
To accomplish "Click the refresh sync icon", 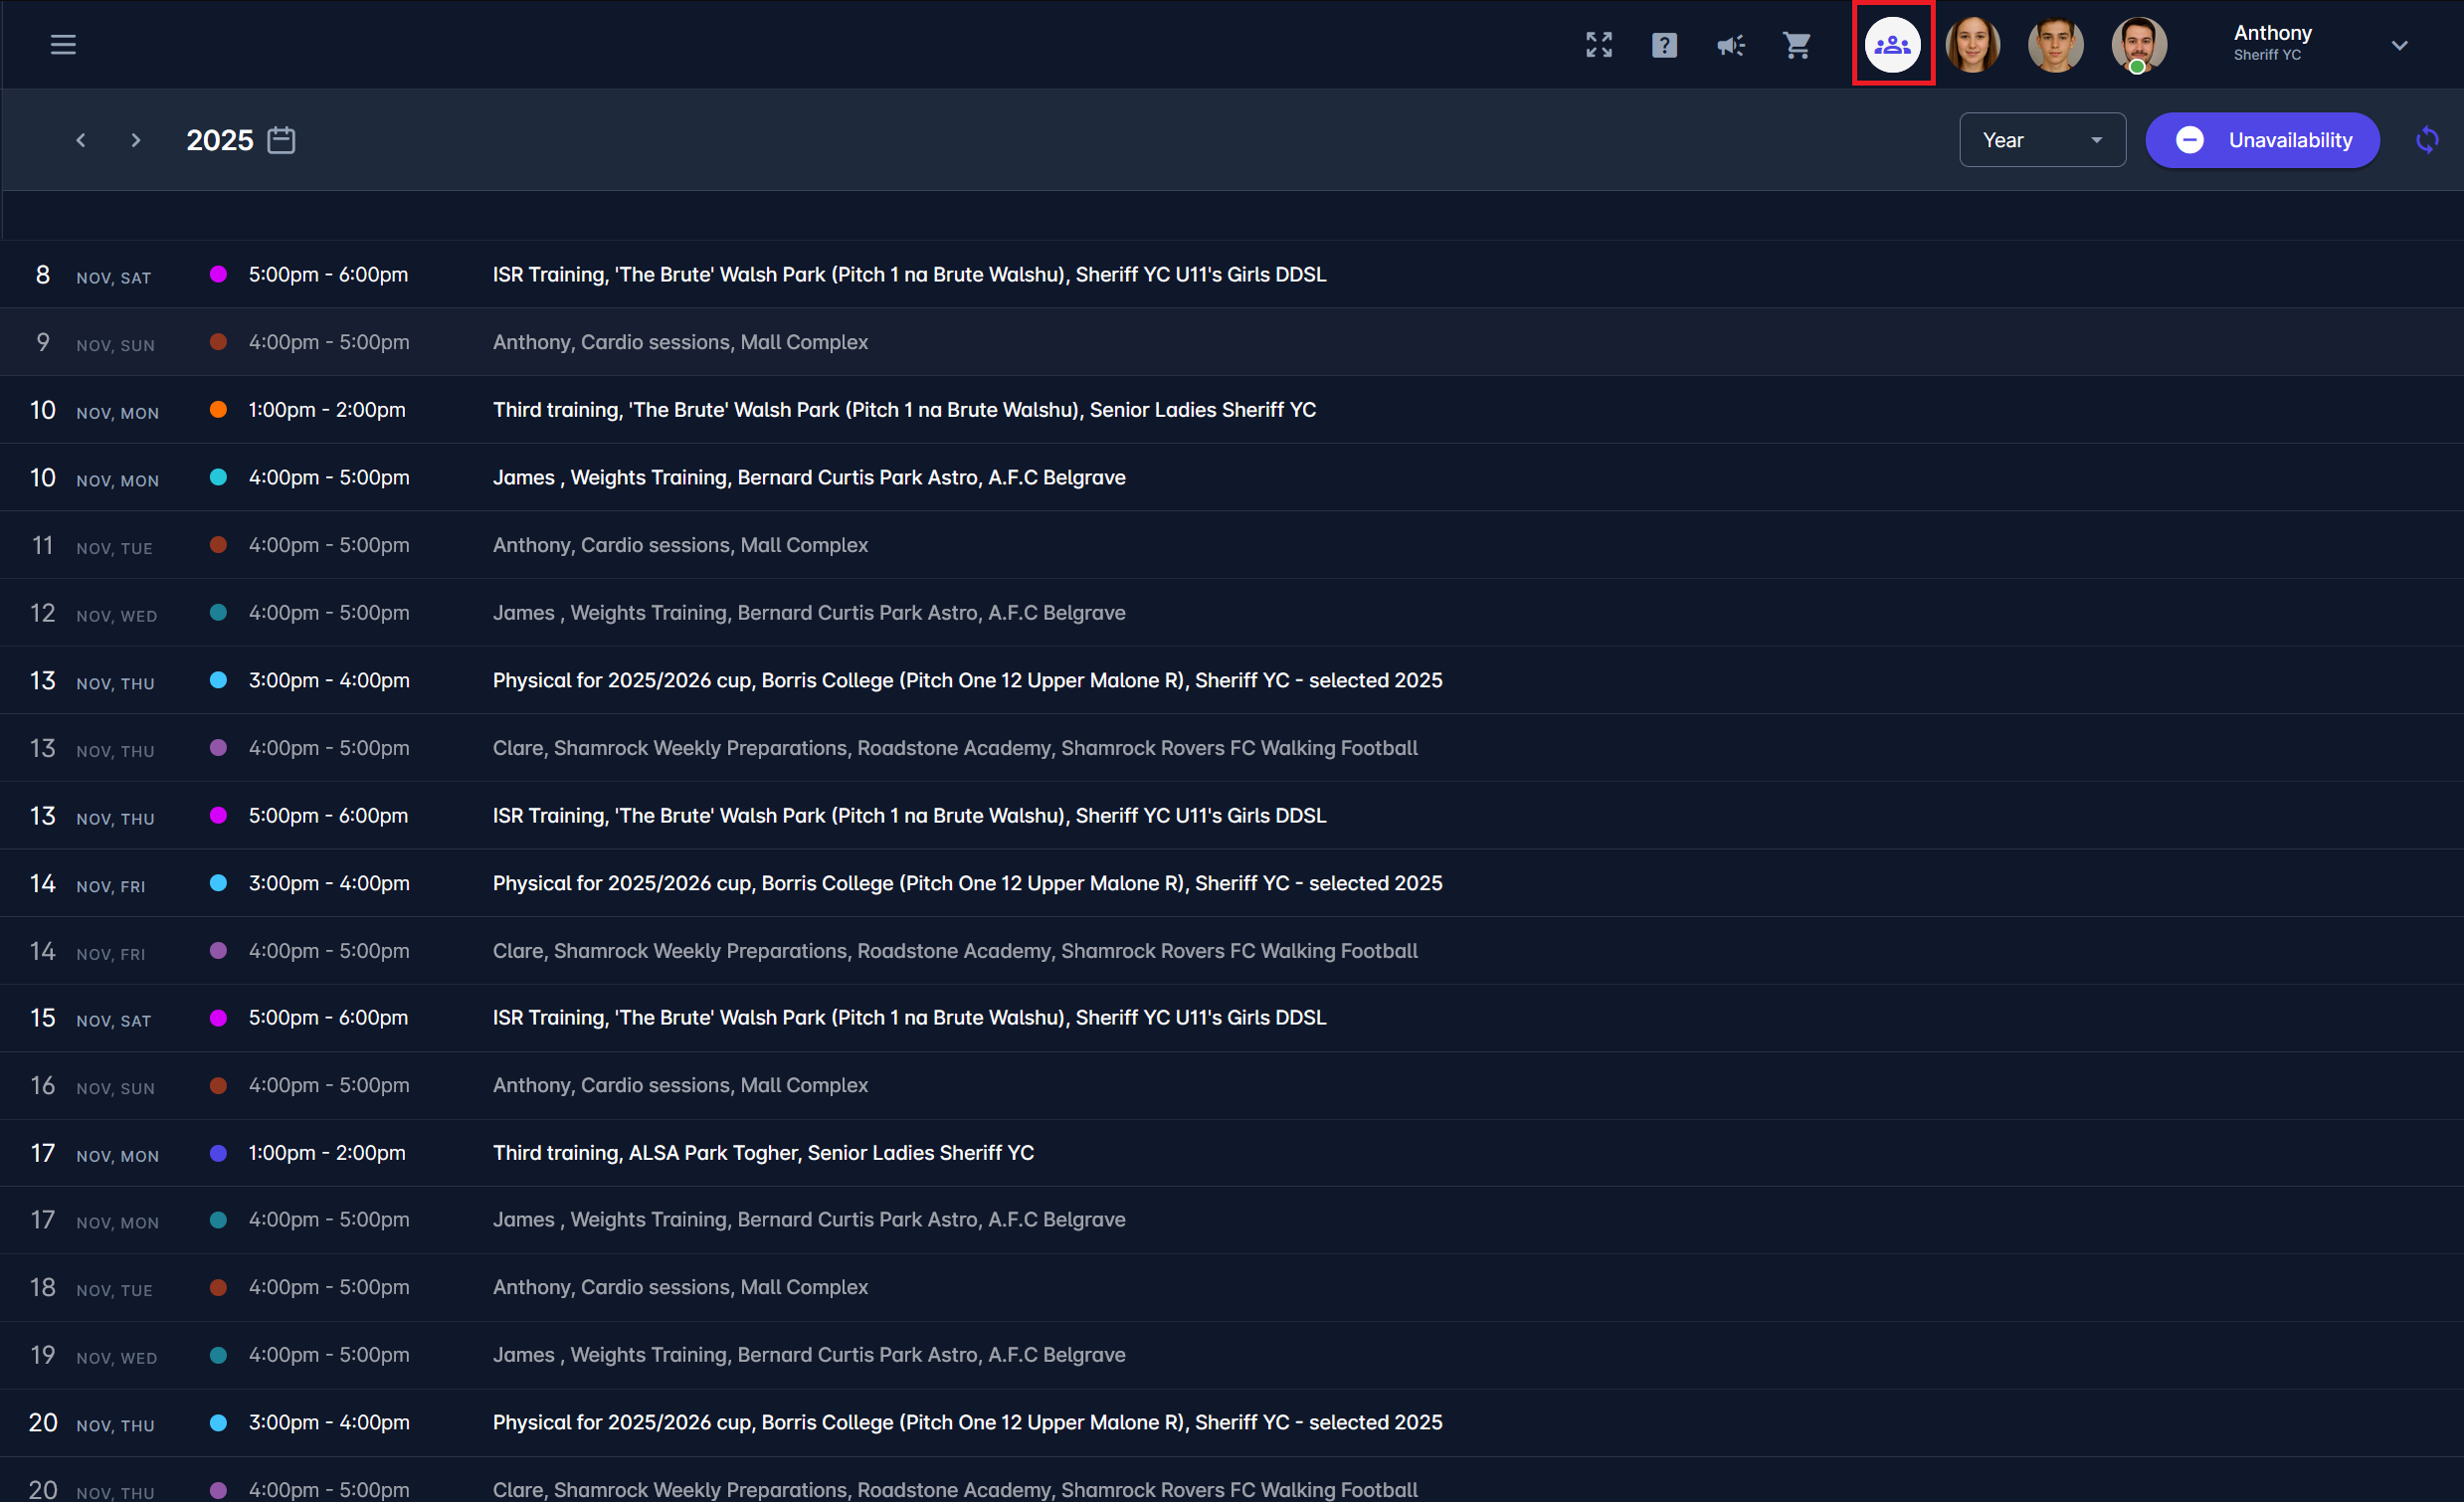I will click(2427, 140).
